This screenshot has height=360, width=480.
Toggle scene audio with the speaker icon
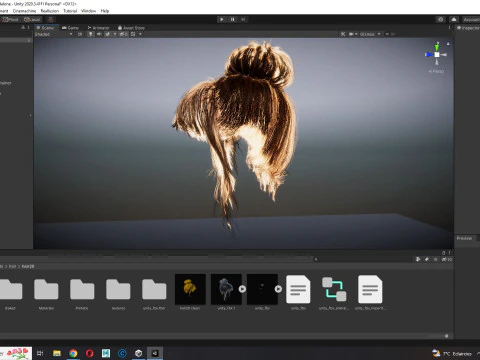click(99, 34)
